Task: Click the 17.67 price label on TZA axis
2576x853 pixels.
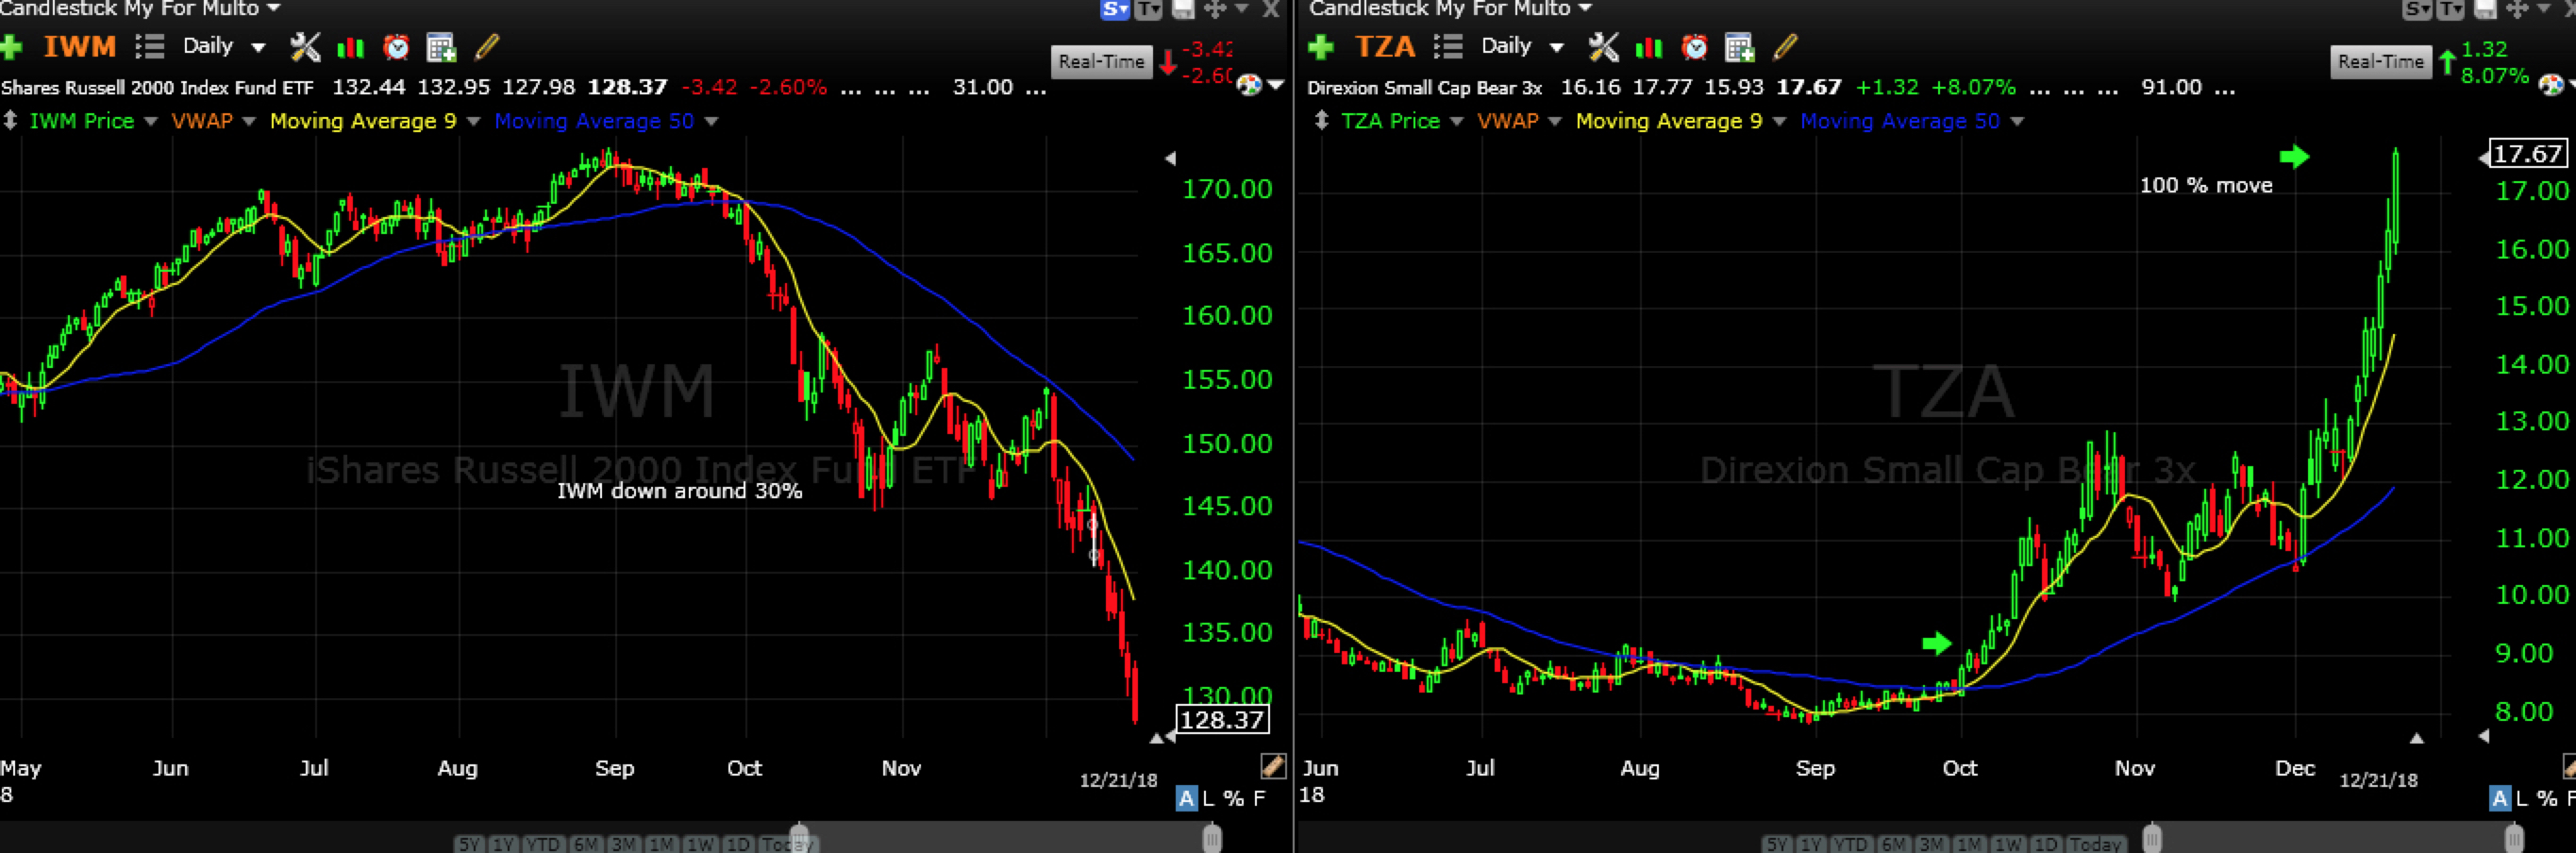Action: tap(2527, 153)
